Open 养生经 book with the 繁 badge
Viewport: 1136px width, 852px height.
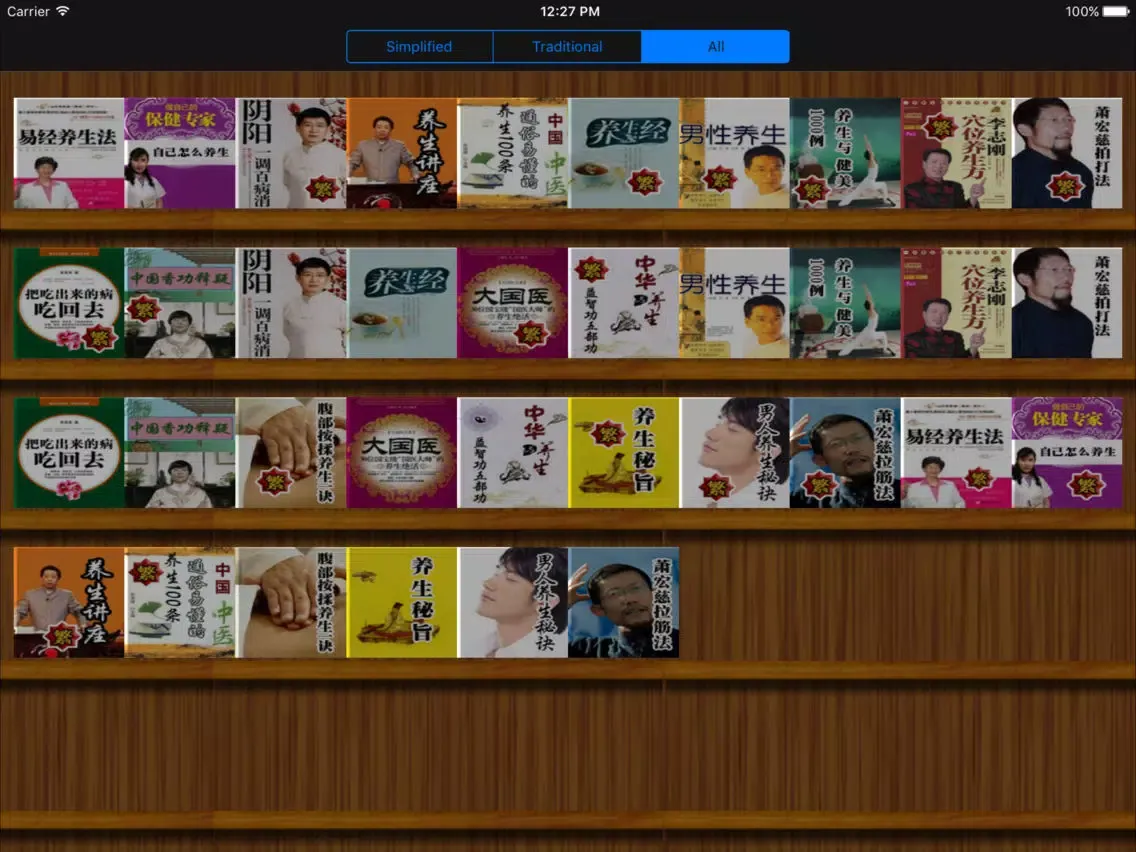coord(624,154)
